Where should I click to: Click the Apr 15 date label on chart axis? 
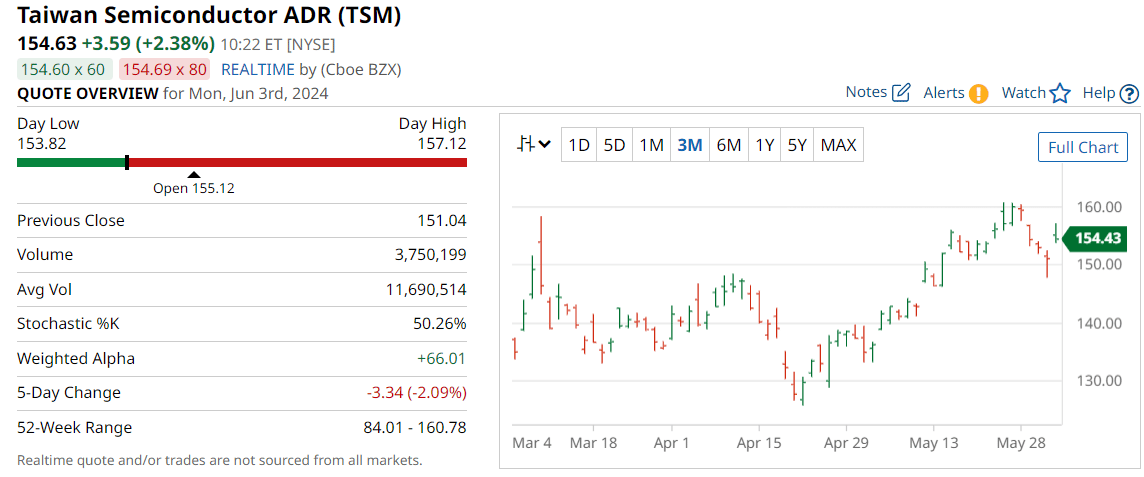tap(759, 443)
